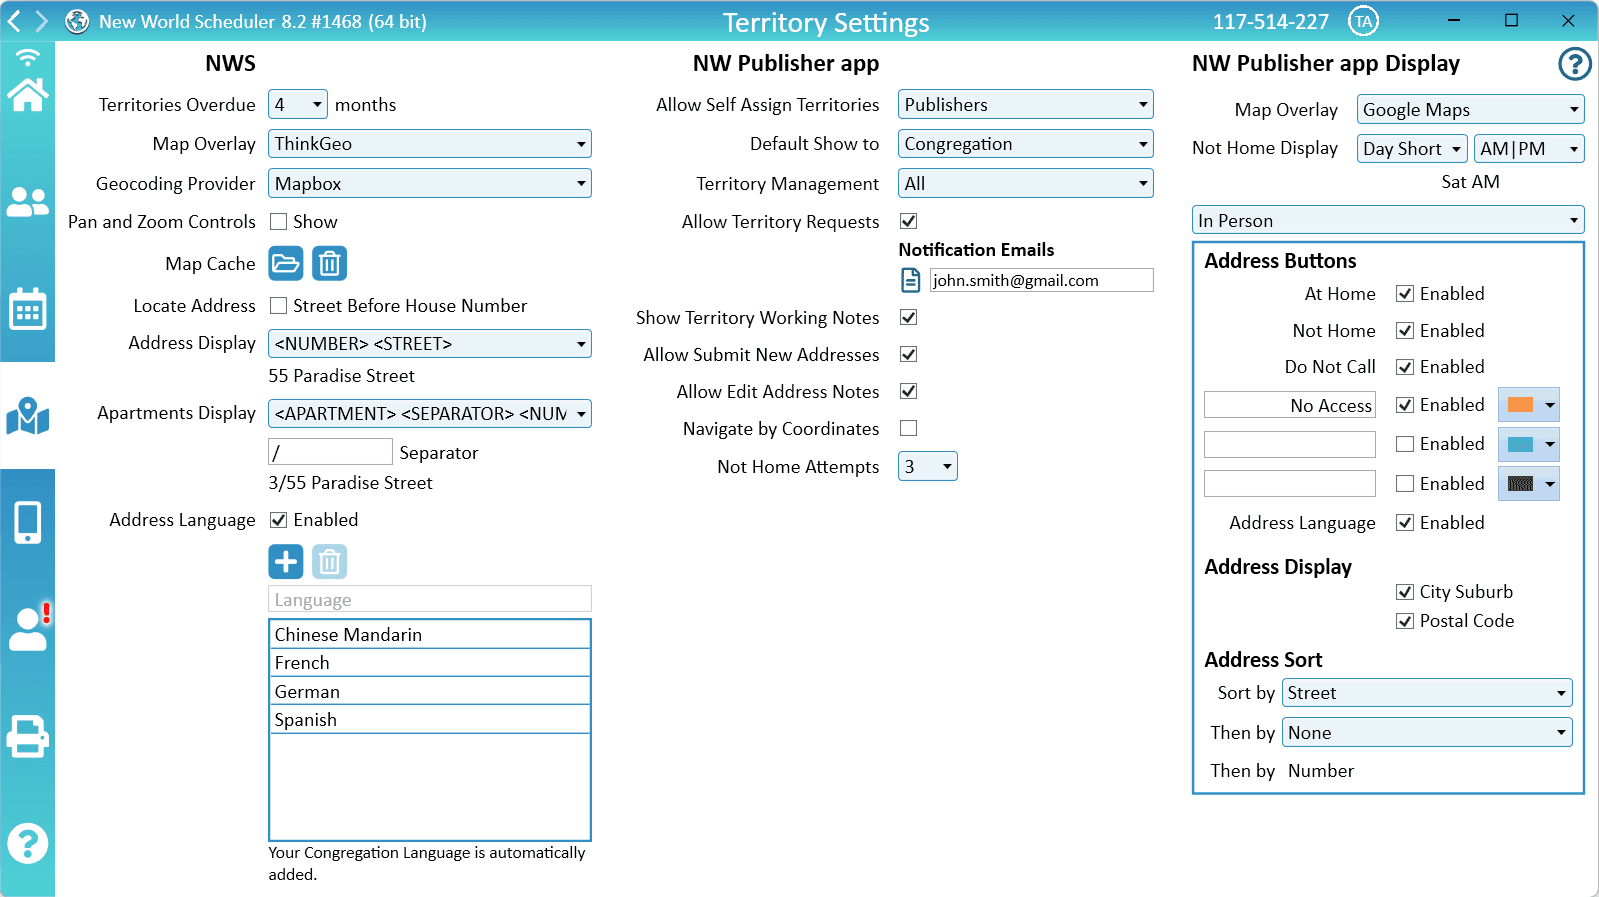Select Spanish in language list
This screenshot has width=1599, height=897.
click(430, 720)
